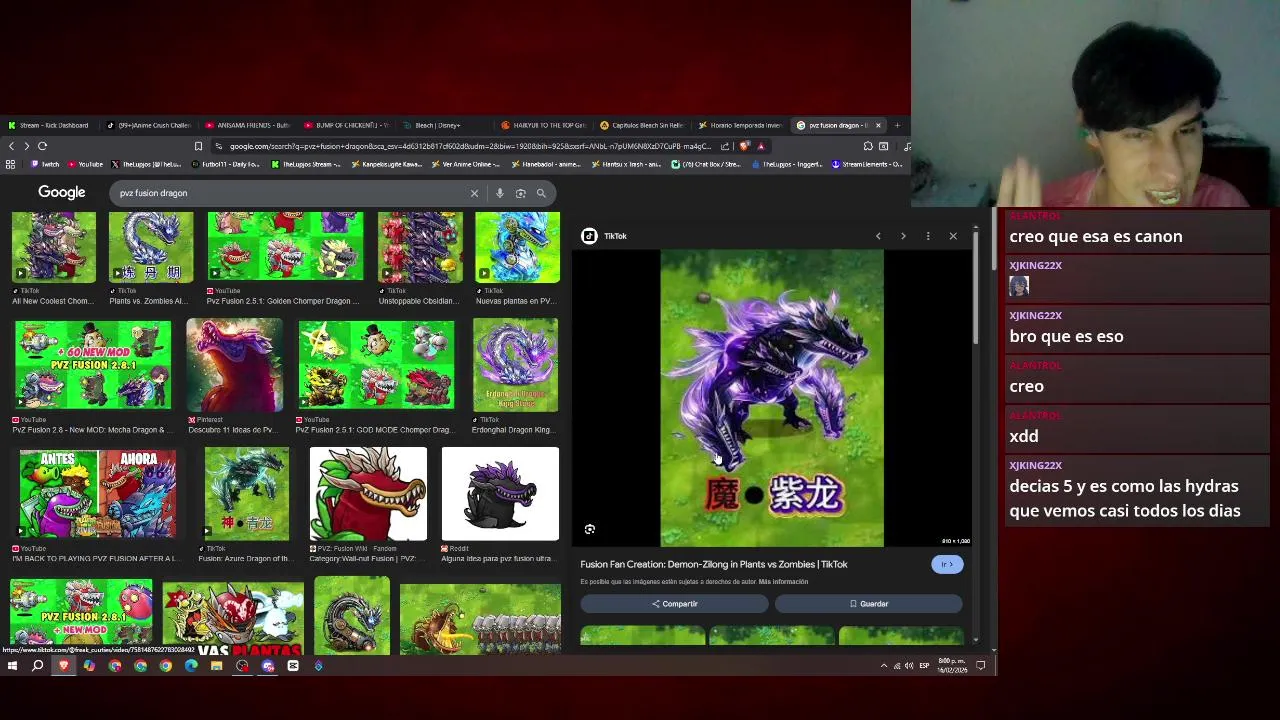Show next image in the preview panel
Image resolution: width=1280 pixels, height=720 pixels.
coord(903,236)
